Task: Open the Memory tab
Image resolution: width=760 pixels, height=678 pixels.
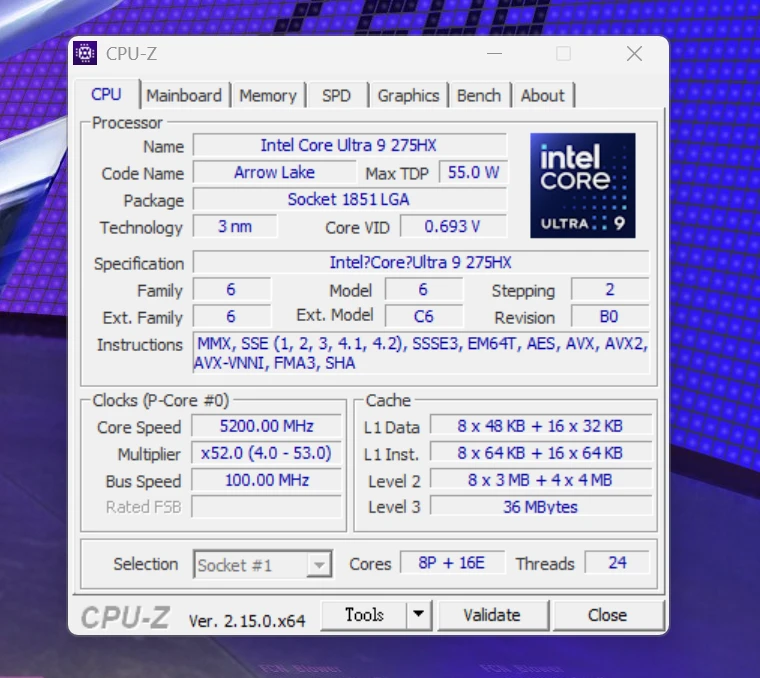Action: click(267, 96)
